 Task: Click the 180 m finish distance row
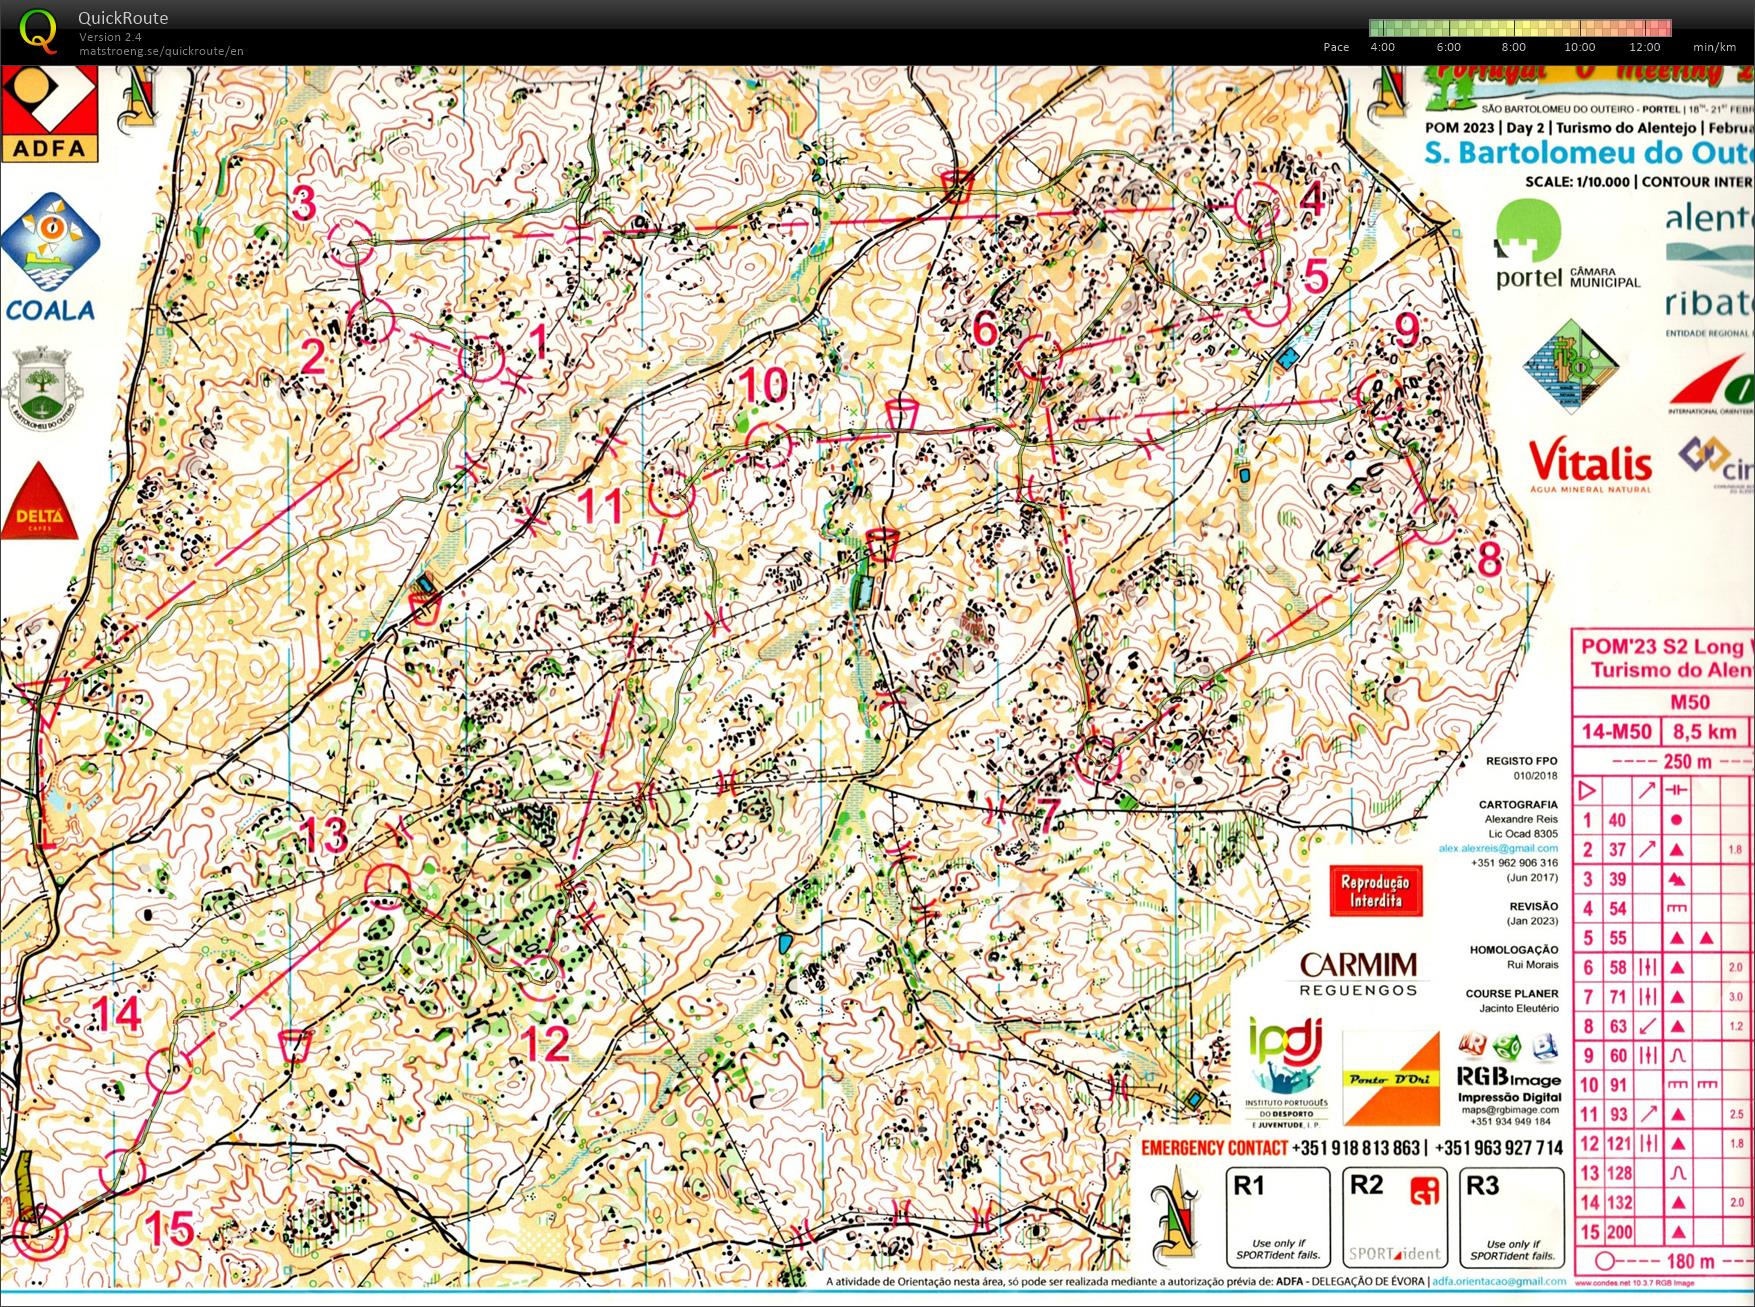pos(1664,1261)
